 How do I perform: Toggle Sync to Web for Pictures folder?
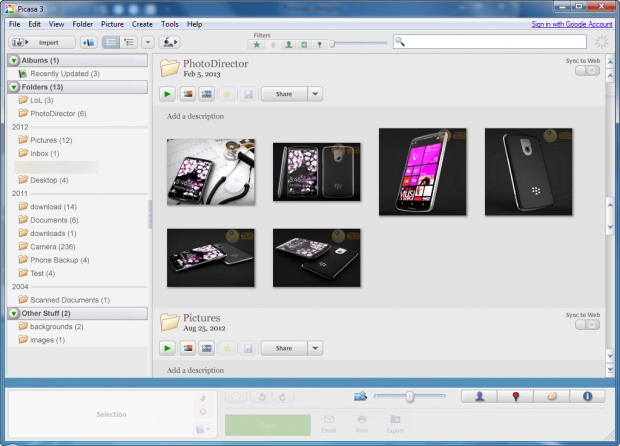coord(587,325)
